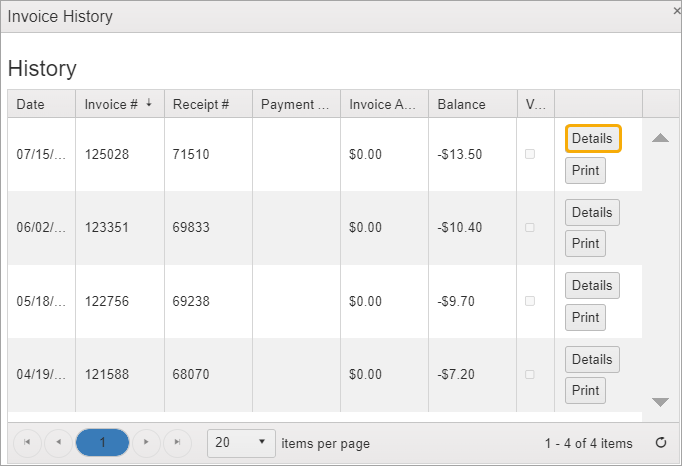Viewport: 682px width, 466px height.
Task: Toggle void checkbox for invoice 121588
Action: [x=530, y=374]
